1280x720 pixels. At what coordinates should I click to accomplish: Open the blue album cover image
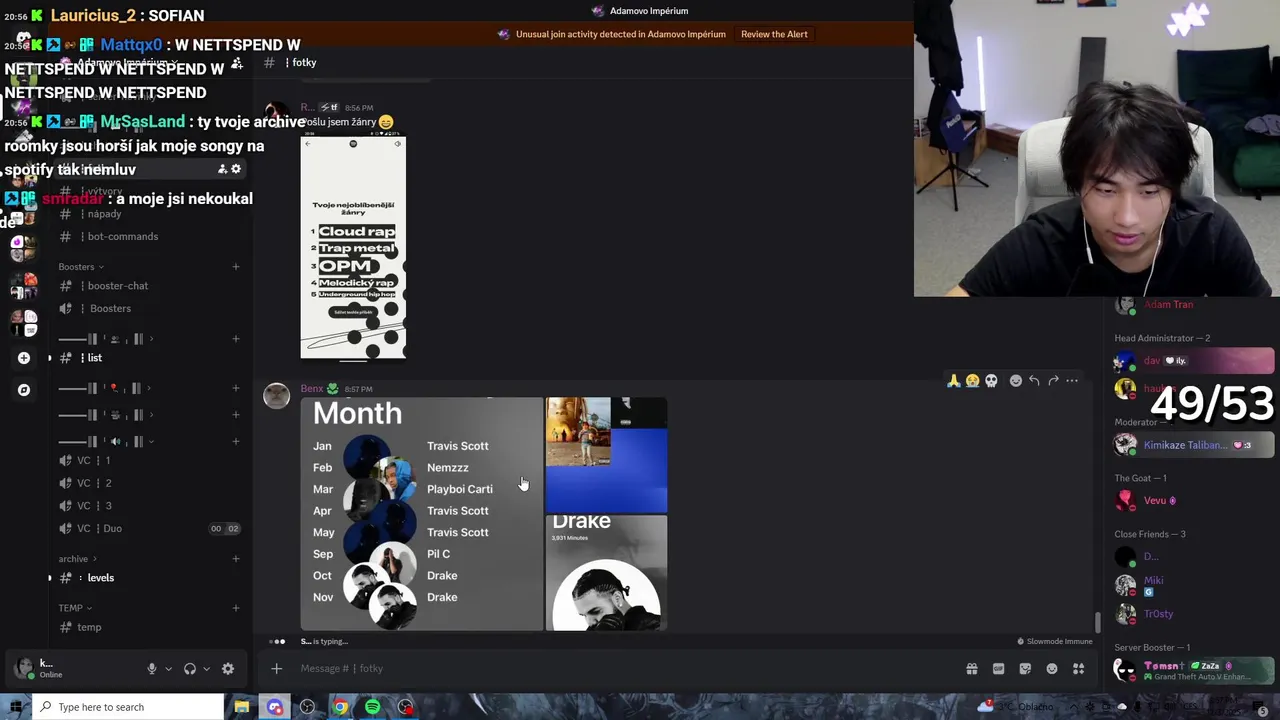pyautogui.click(x=606, y=456)
